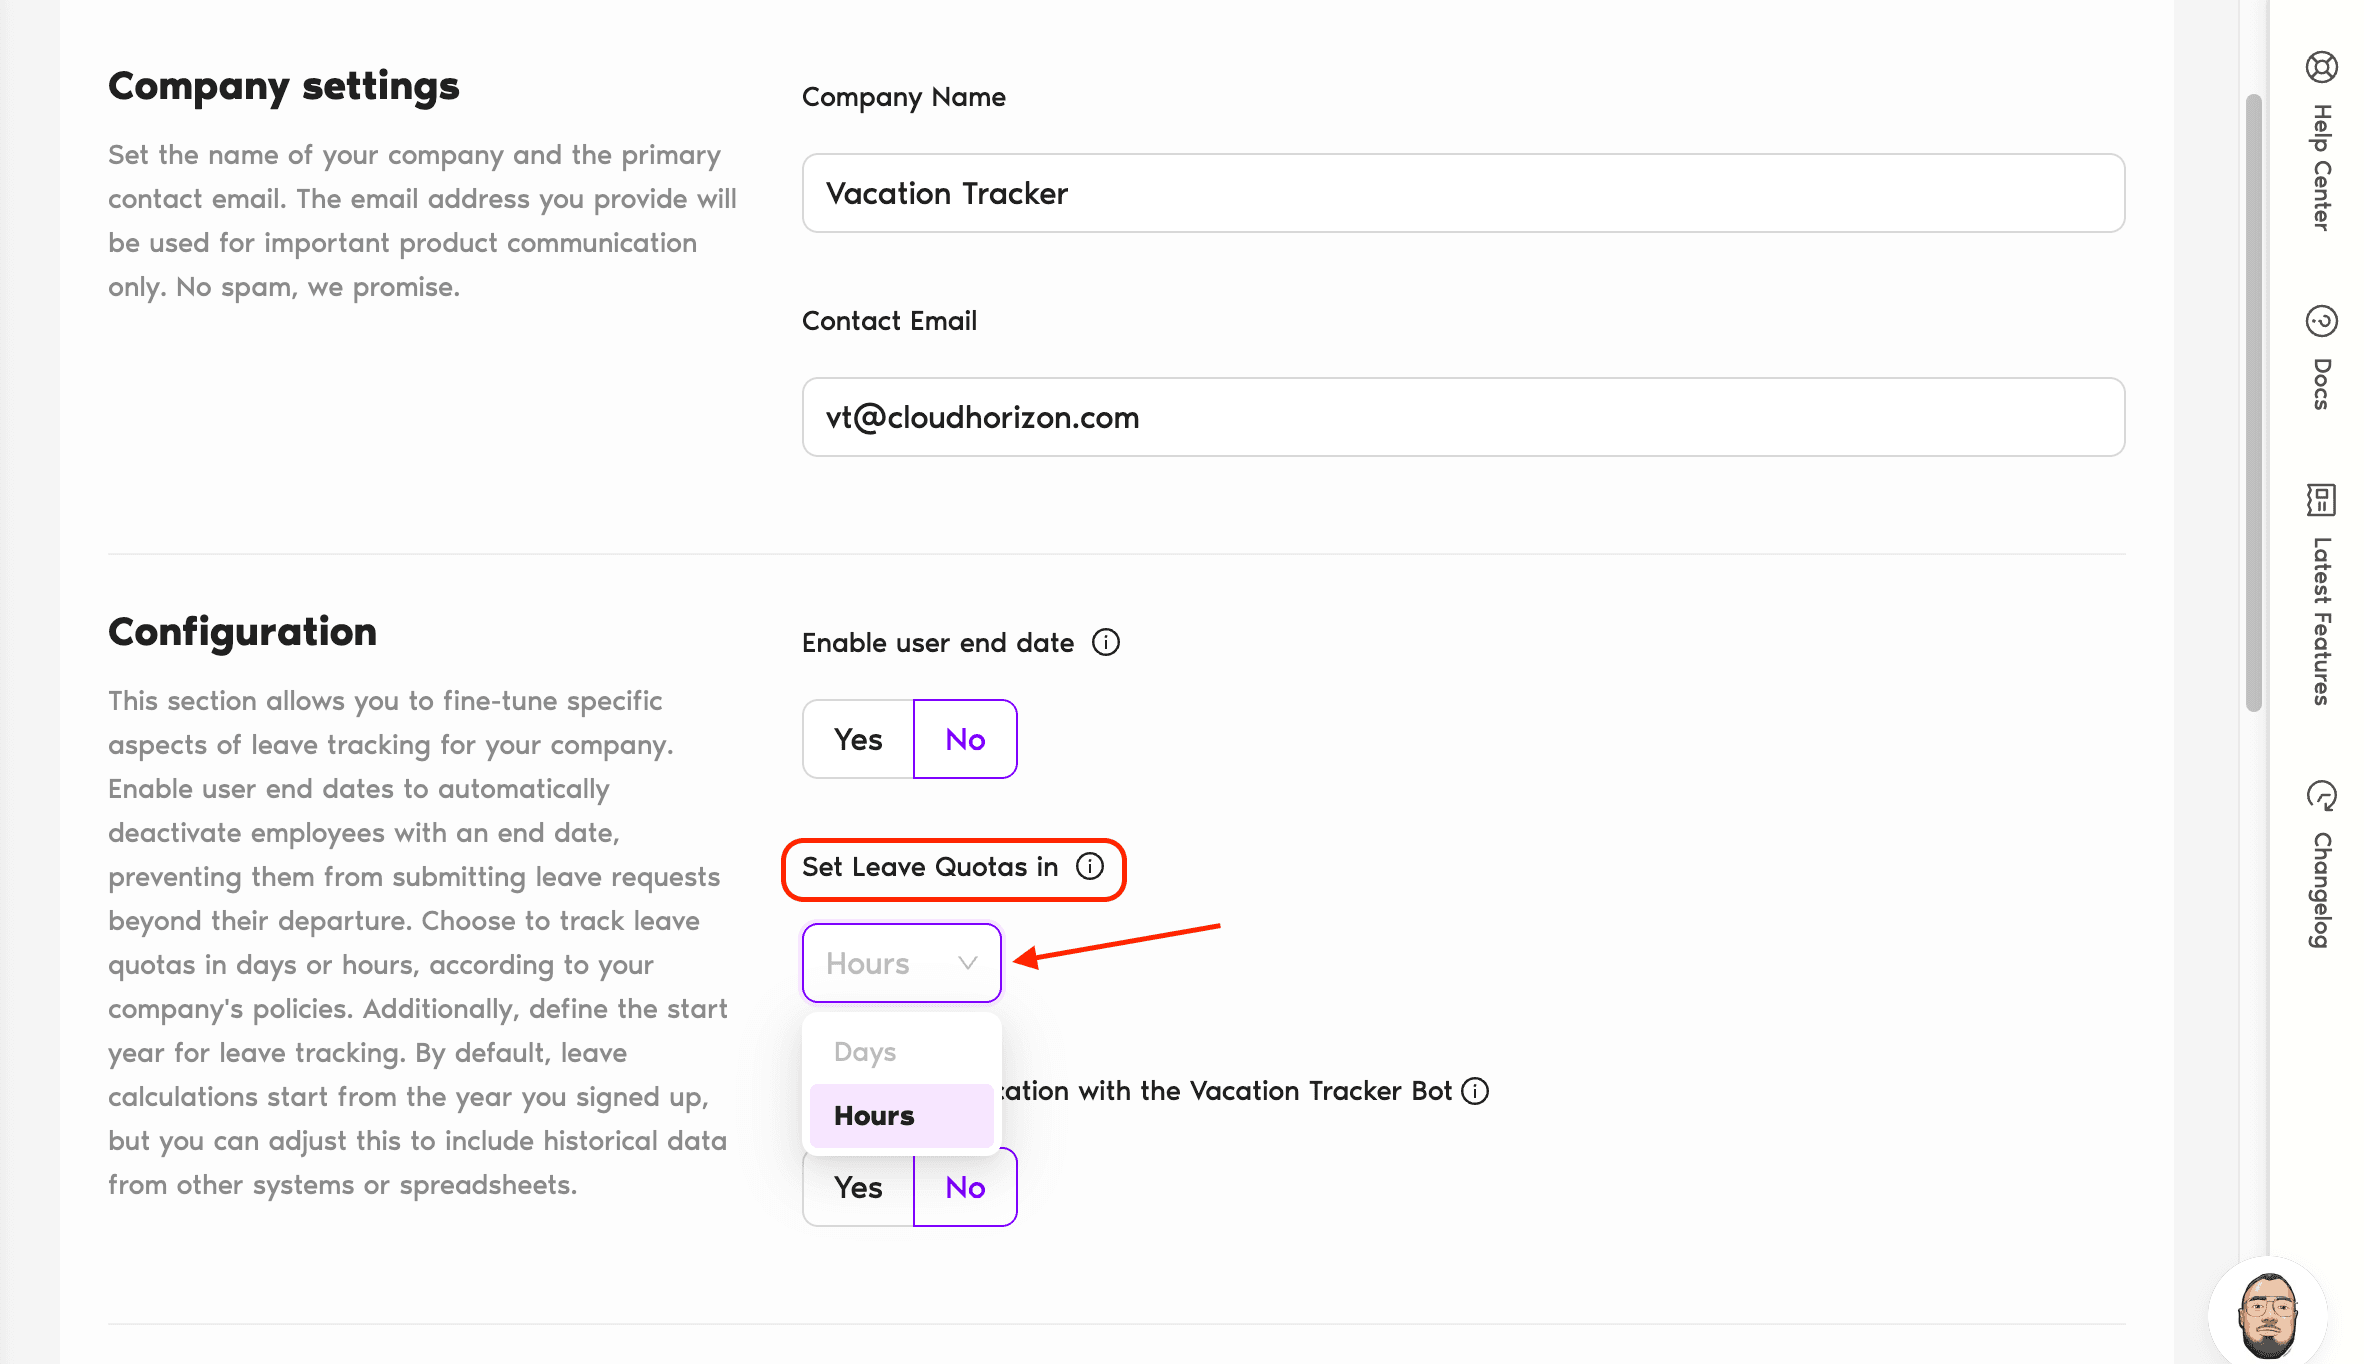Open the Docs sidebar icon
The image size is (2364, 1364).
tap(2321, 321)
